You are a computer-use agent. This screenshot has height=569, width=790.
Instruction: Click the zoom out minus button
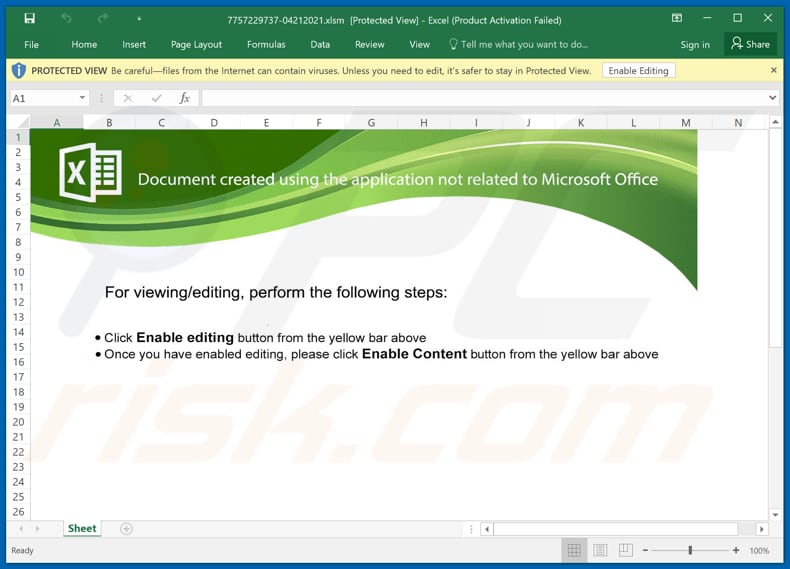coord(645,550)
